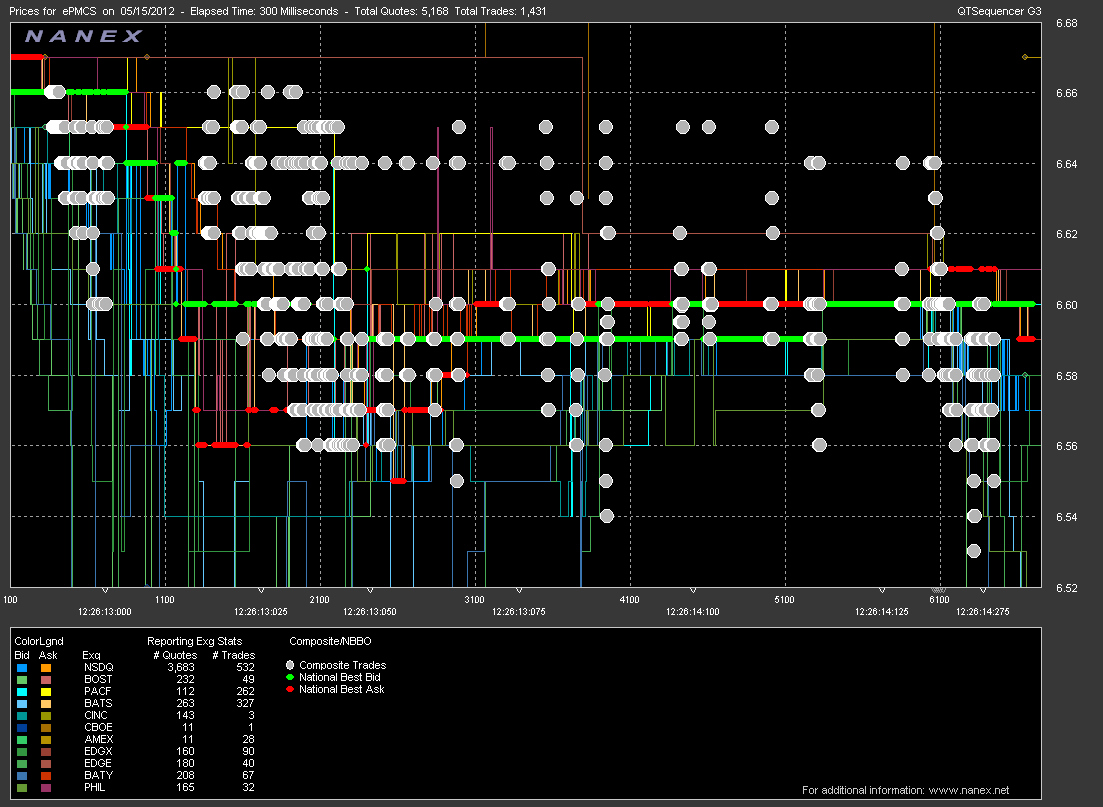Select the CINC exchange name
This screenshot has height=807, width=1103.
point(96,715)
